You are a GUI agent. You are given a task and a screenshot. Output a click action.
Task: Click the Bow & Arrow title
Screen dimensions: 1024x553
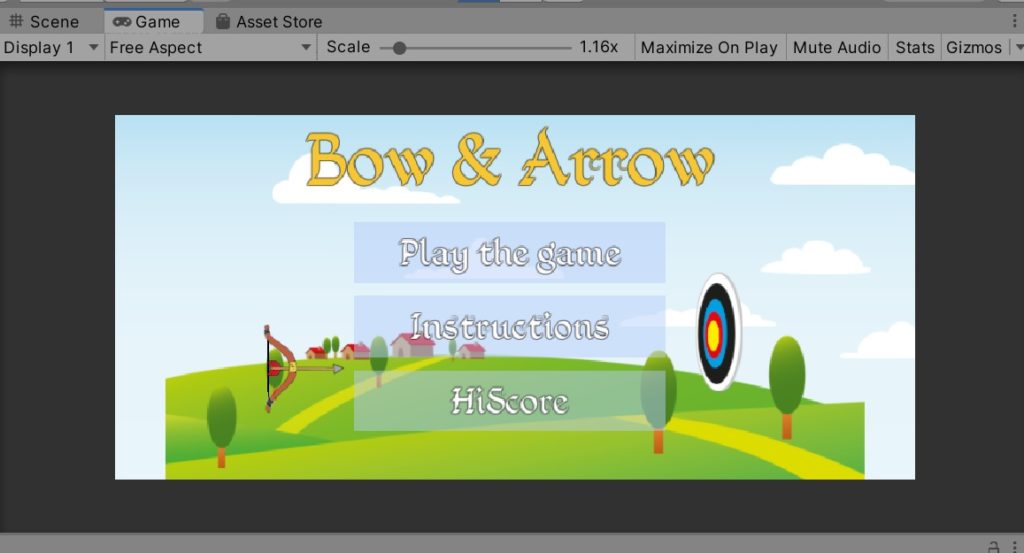tap(510, 158)
